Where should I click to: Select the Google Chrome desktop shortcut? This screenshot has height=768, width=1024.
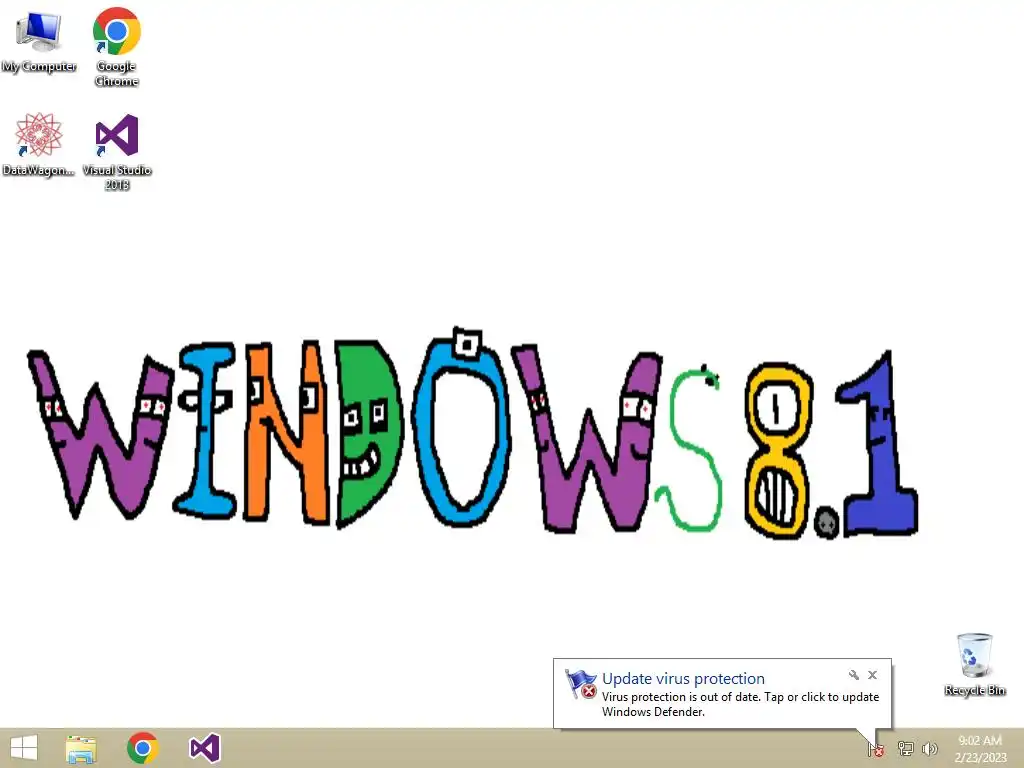click(116, 47)
